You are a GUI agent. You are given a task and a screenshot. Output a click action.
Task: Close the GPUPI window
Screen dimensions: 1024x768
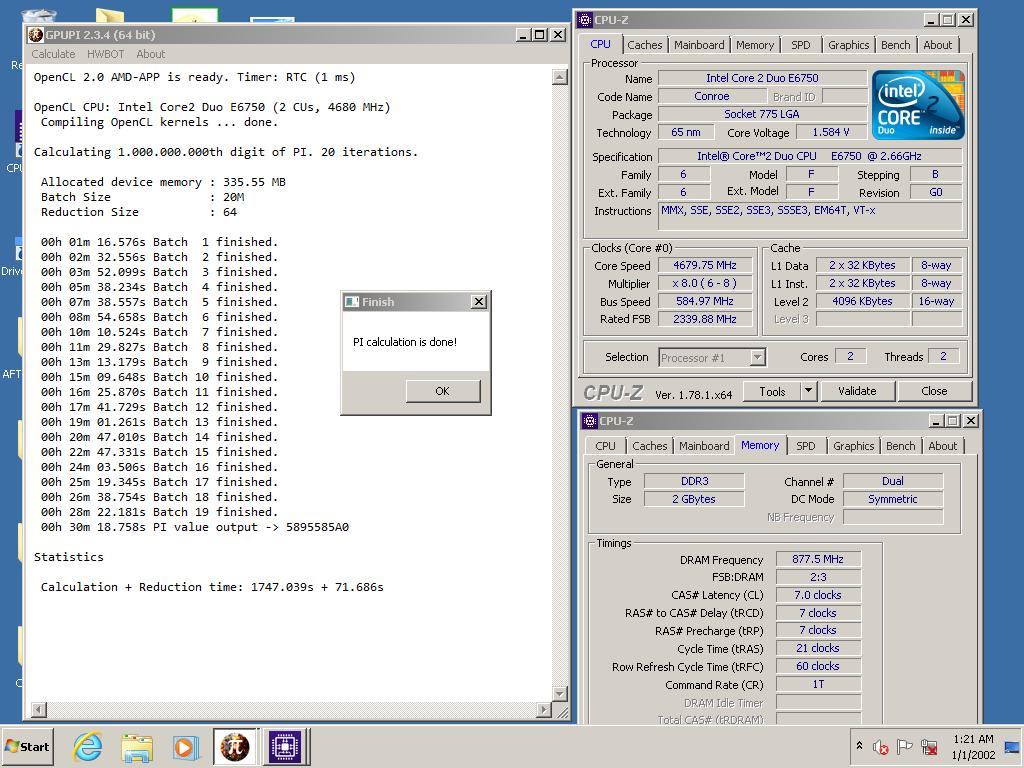558,35
